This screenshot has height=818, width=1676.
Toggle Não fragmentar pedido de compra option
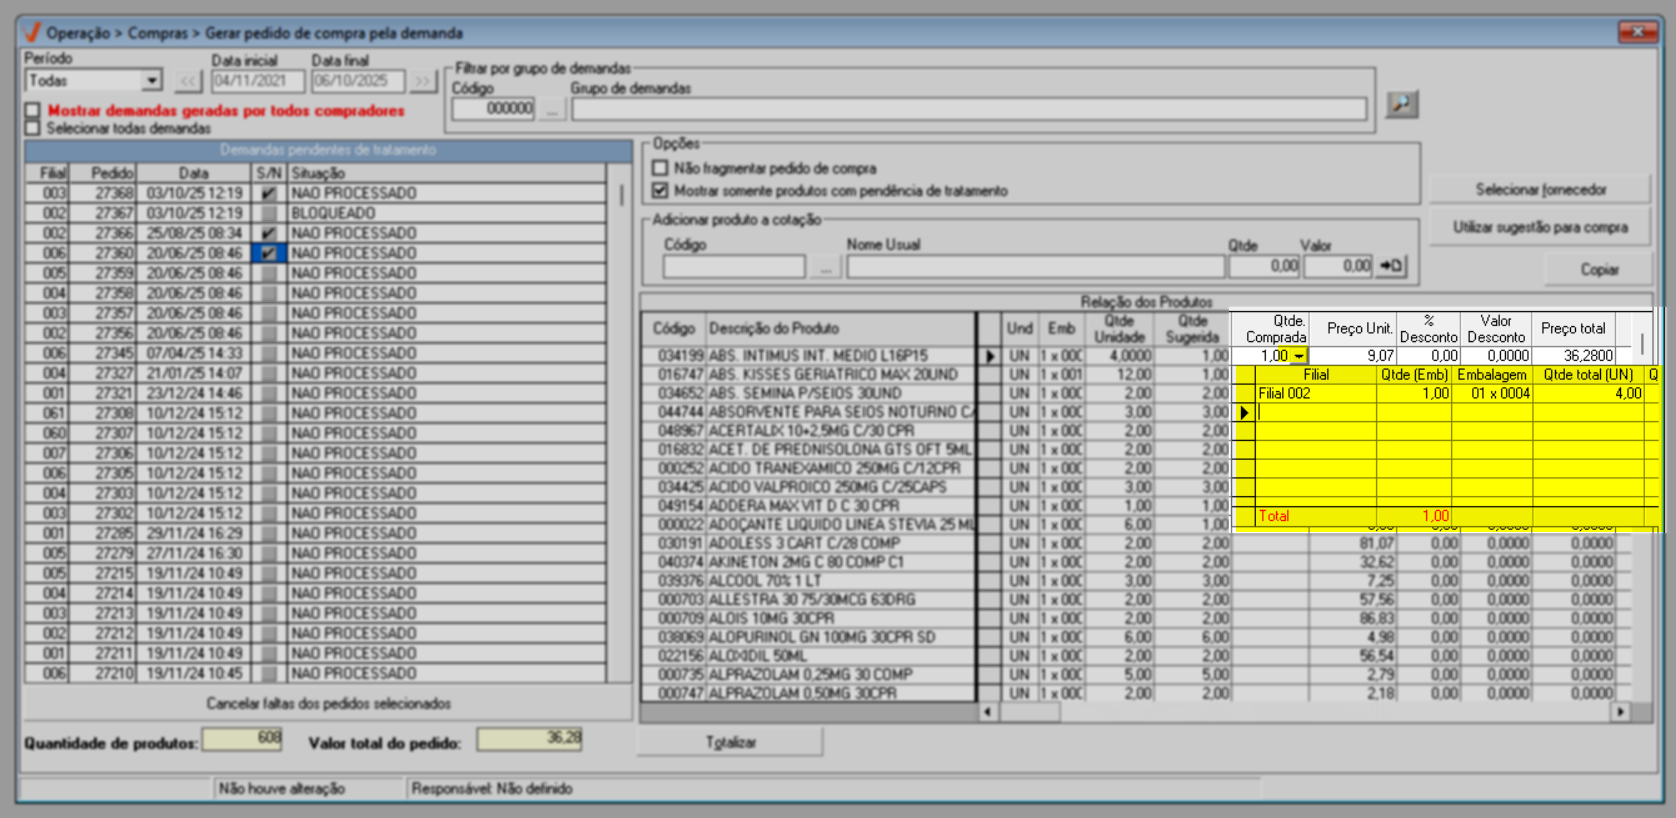pos(660,168)
